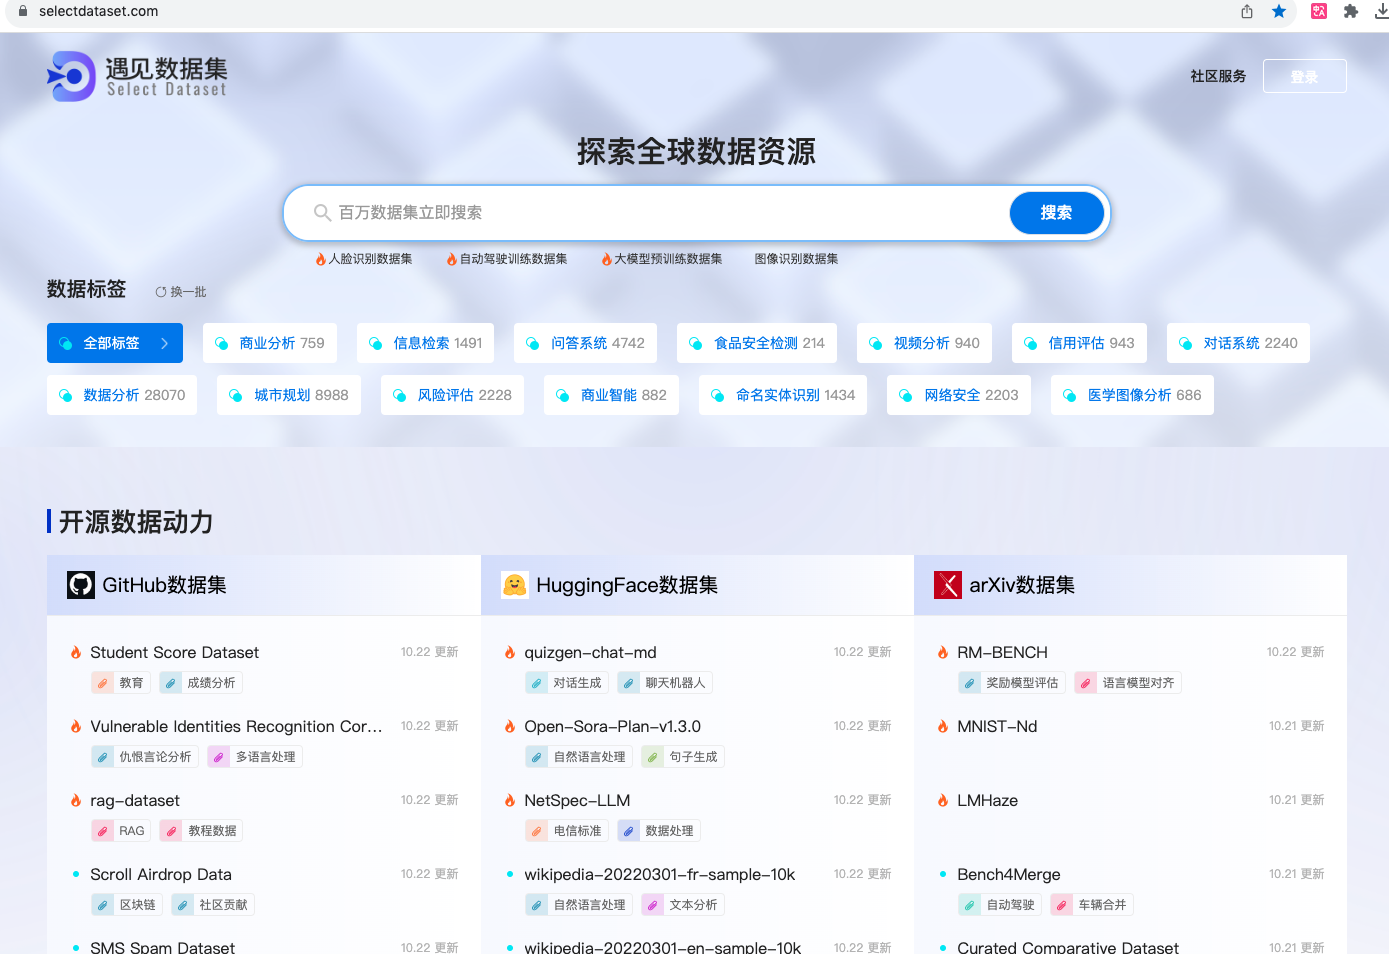This screenshot has width=1389, height=954.
Task: Click the bookmark star icon
Action: click(x=1279, y=11)
